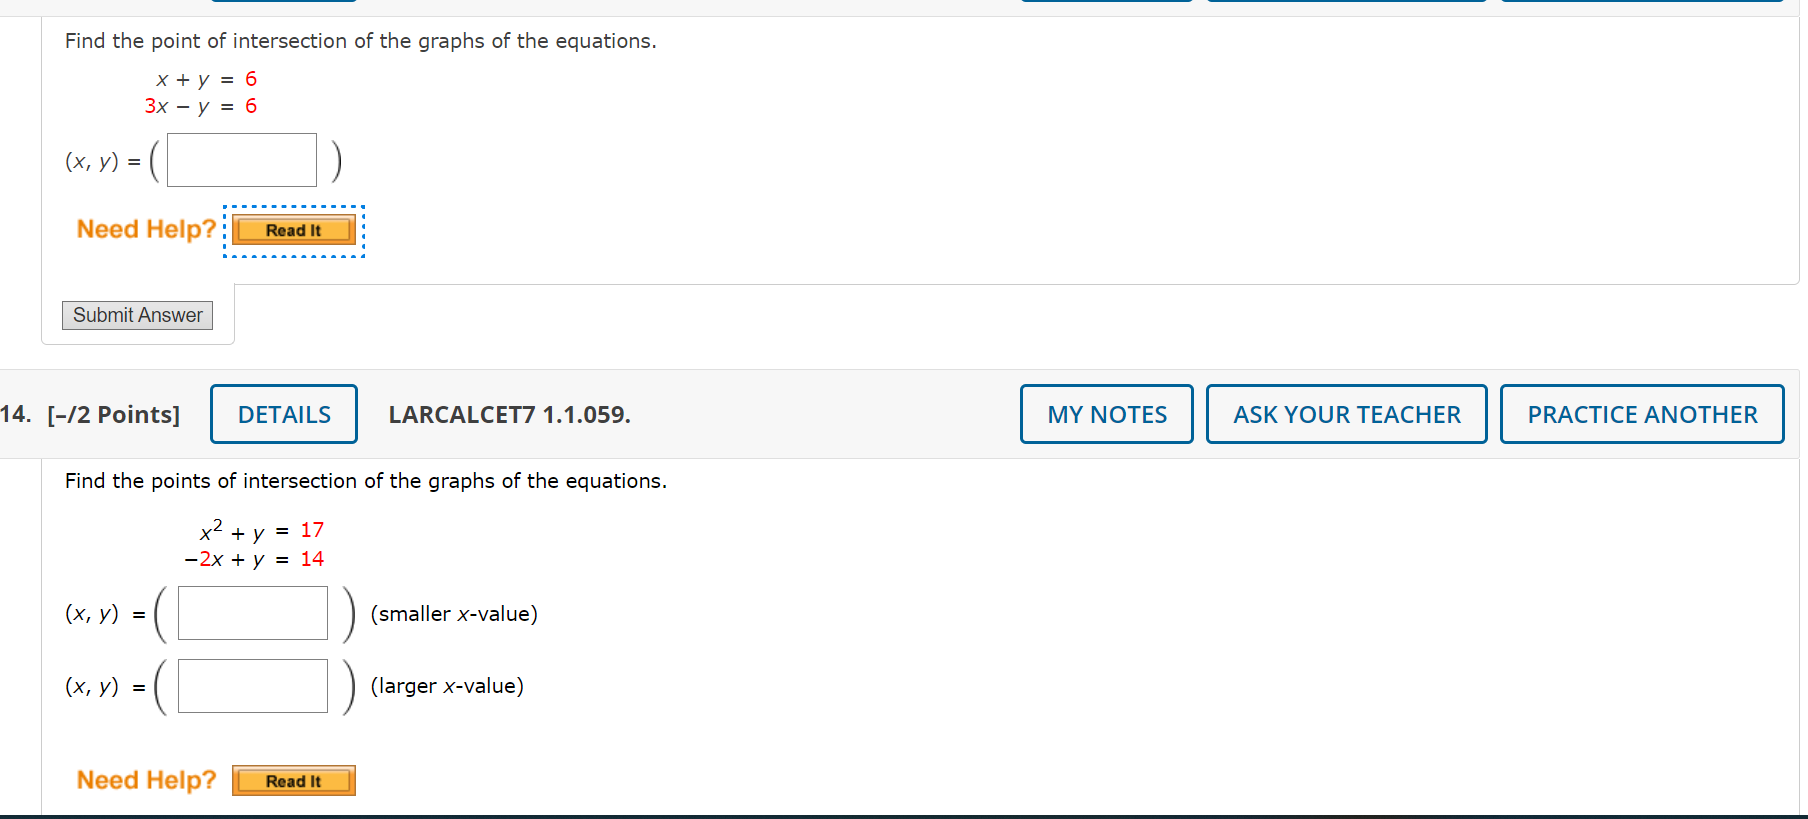Click the equation x + y = 6
The width and height of the screenshot is (1808, 819).
[203, 78]
